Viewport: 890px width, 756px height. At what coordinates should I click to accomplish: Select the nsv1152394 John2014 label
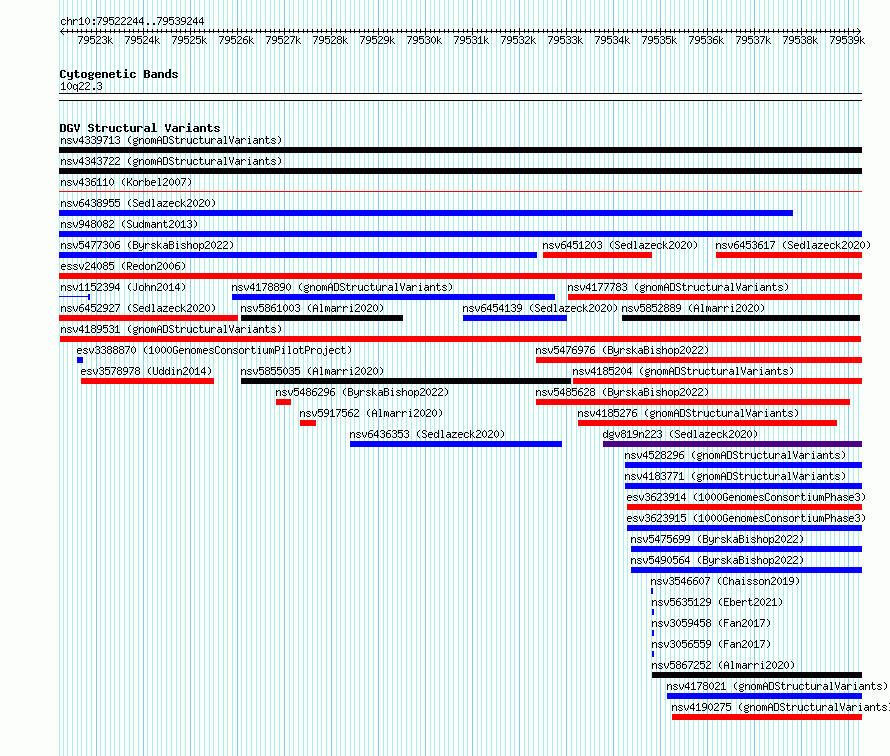(x=123, y=287)
